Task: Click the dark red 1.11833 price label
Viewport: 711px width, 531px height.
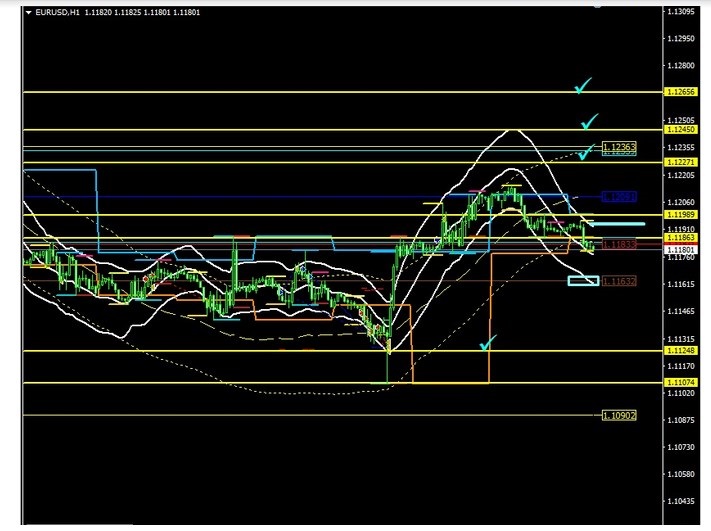Action: pyautogui.click(x=619, y=244)
